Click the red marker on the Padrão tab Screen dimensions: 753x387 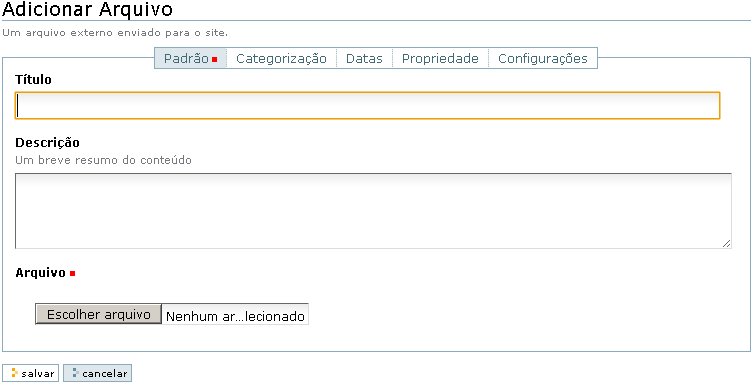[215, 59]
